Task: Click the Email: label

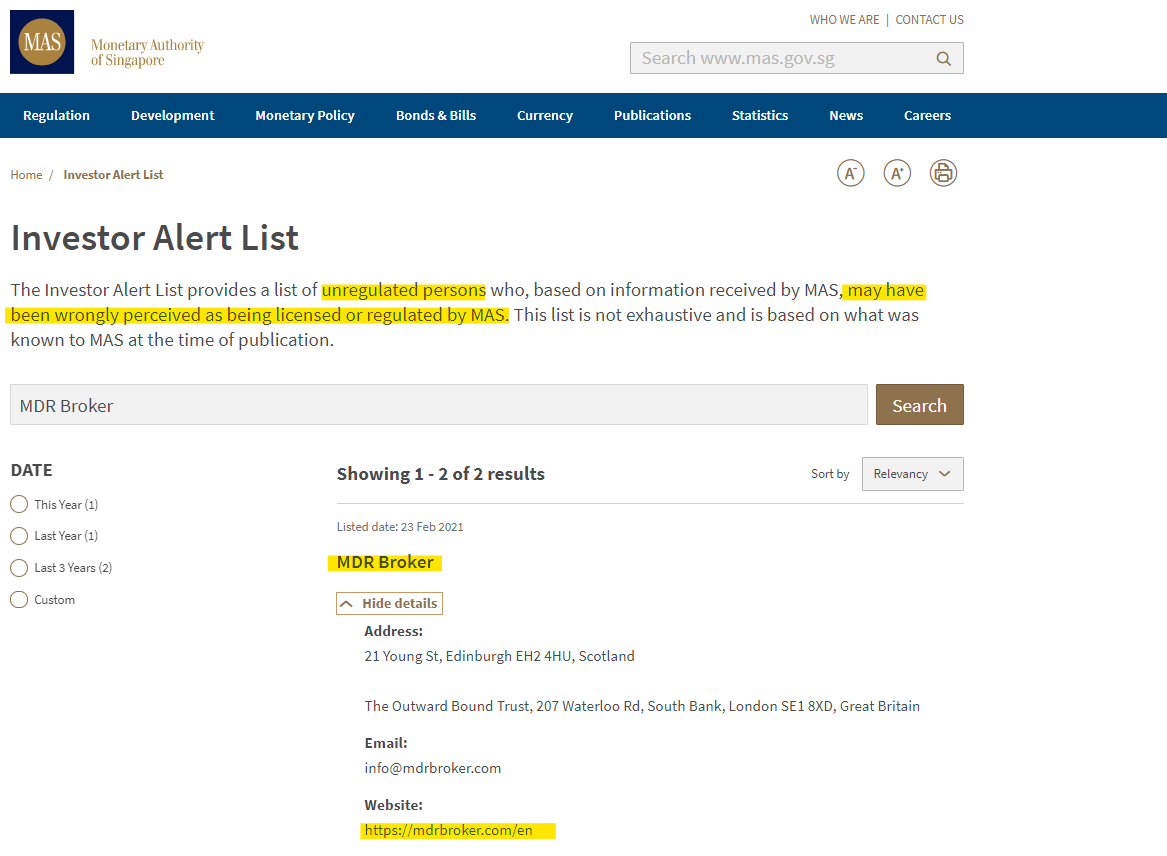Action: [x=386, y=743]
